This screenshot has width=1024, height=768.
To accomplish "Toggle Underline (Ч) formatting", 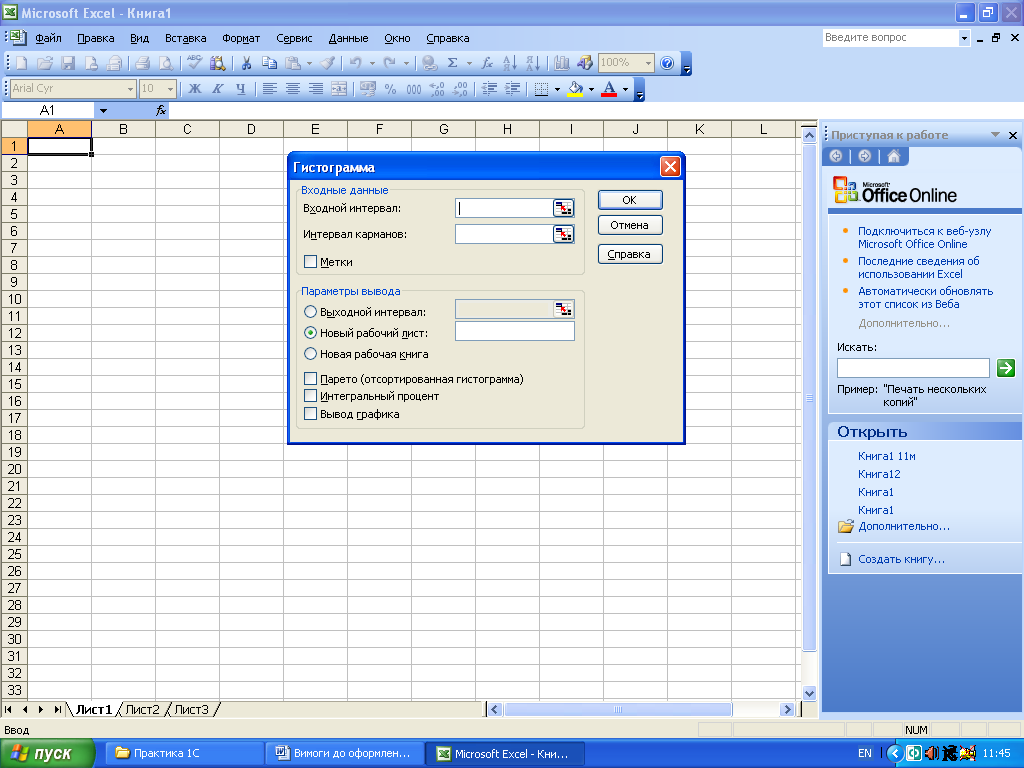I will 240,88.
